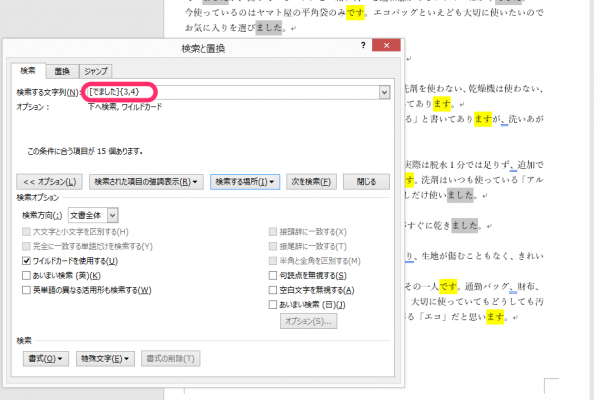
Task: Select the 検索 tab
Action: pos(28,70)
